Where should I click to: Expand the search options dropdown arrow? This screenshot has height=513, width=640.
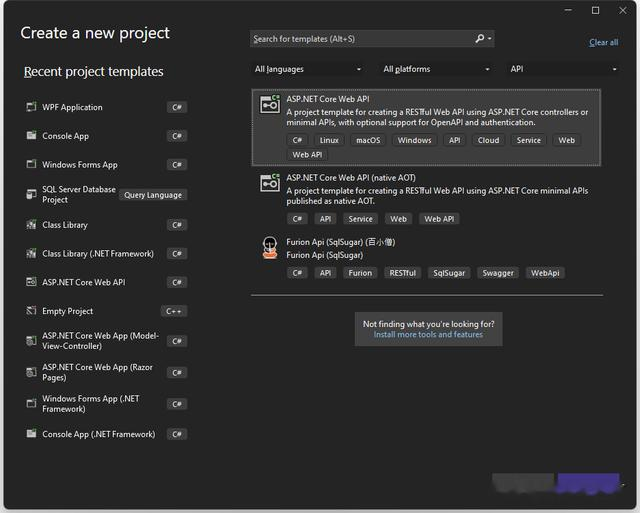point(490,39)
